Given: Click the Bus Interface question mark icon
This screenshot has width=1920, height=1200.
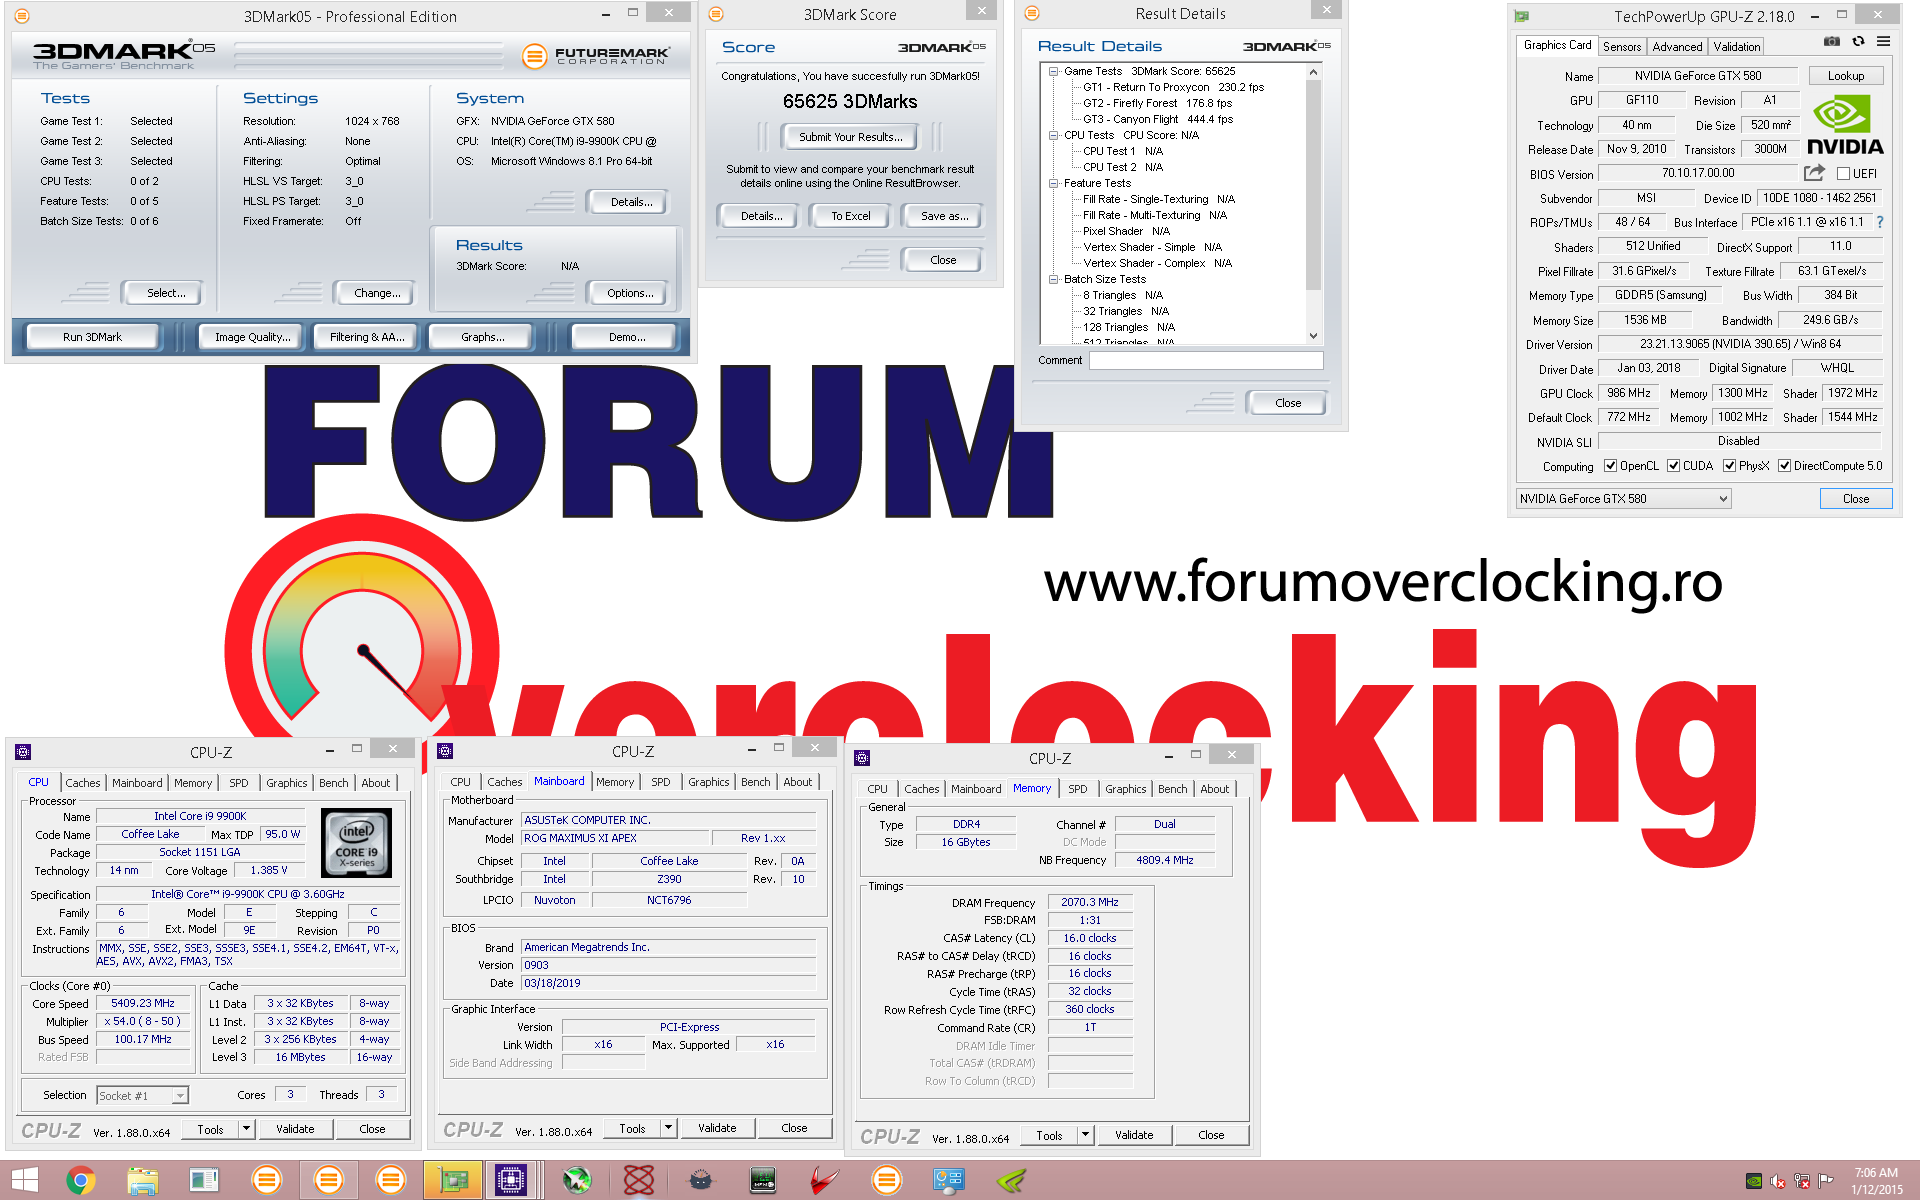Looking at the screenshot, I should tap(1880, 222).
